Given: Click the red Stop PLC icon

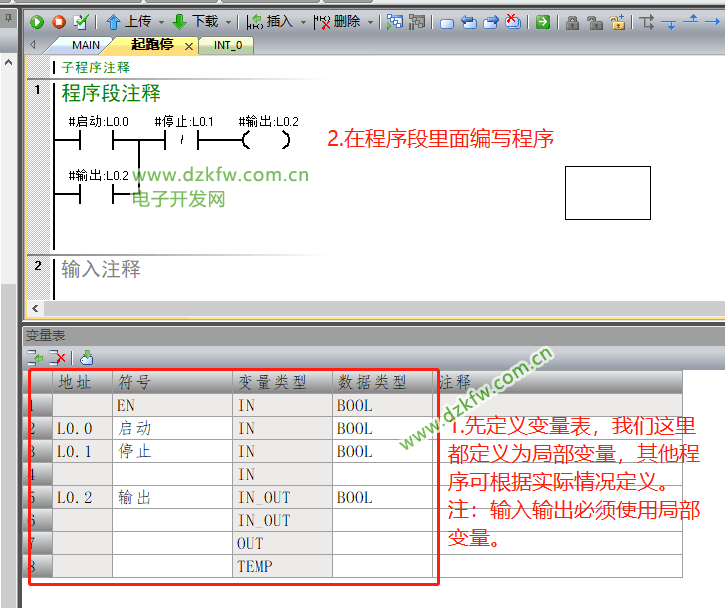Looking at the screenshot, I should point(59,21).
